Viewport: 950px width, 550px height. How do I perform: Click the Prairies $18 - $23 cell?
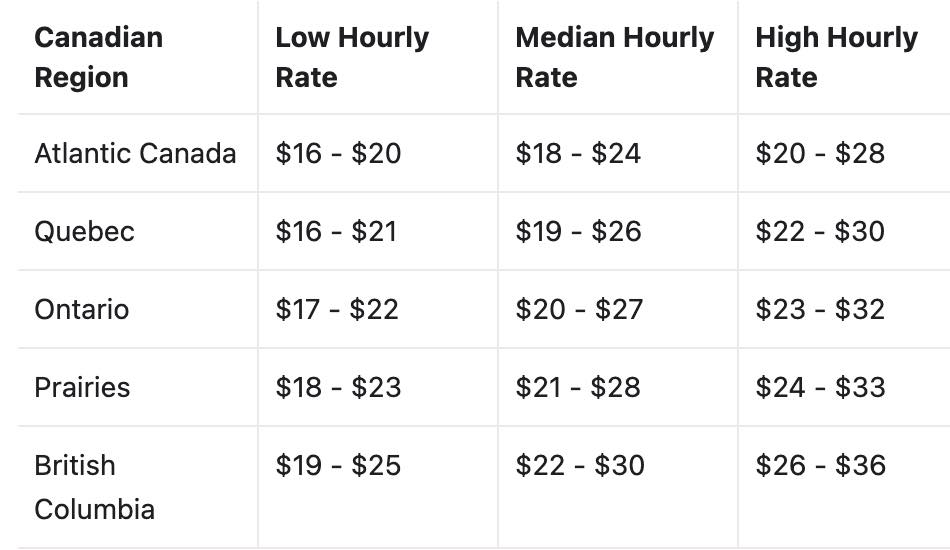[x=338, y=388]
